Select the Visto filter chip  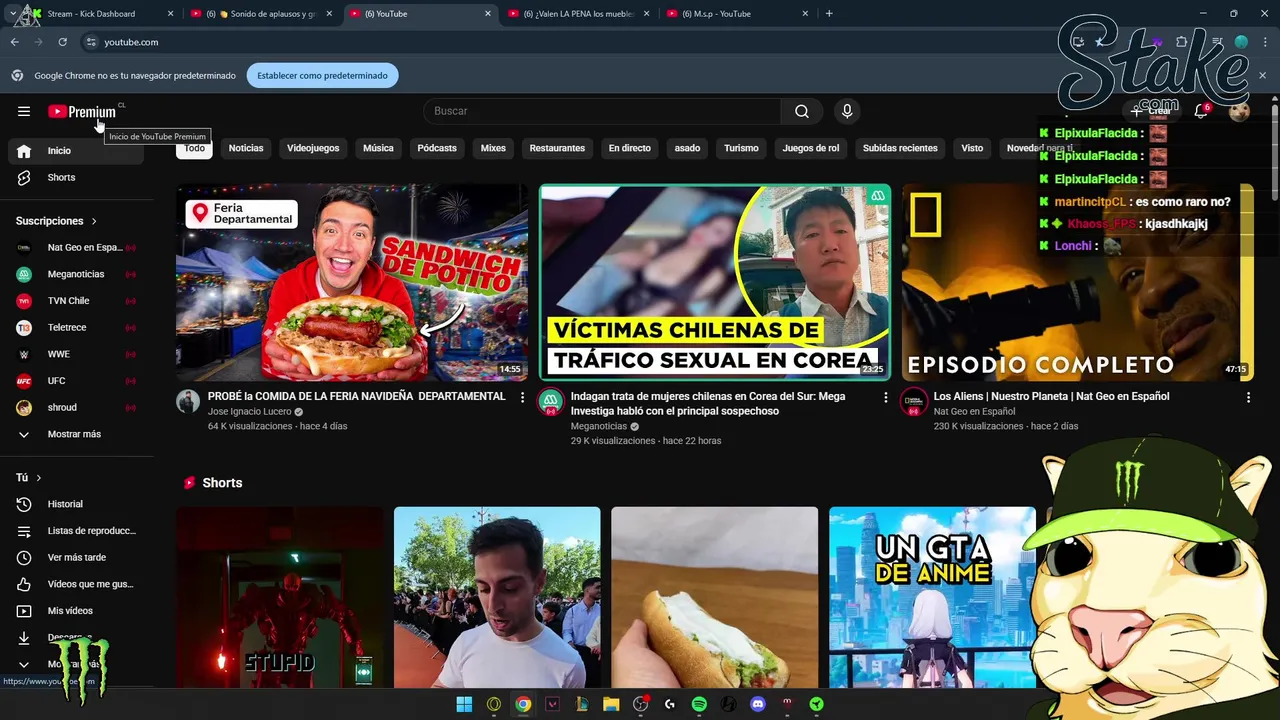click(972, 148)
